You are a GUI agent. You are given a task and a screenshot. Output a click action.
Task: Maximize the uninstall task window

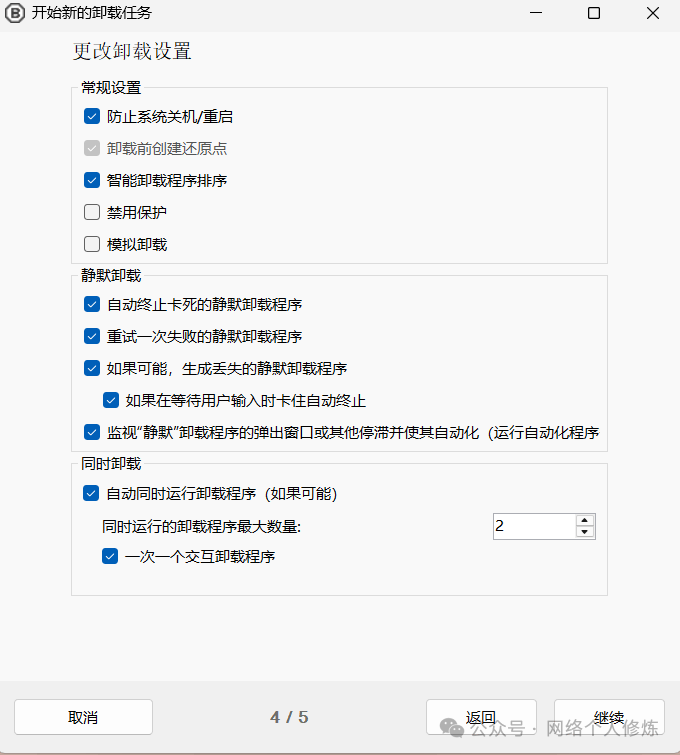point(594,13)
